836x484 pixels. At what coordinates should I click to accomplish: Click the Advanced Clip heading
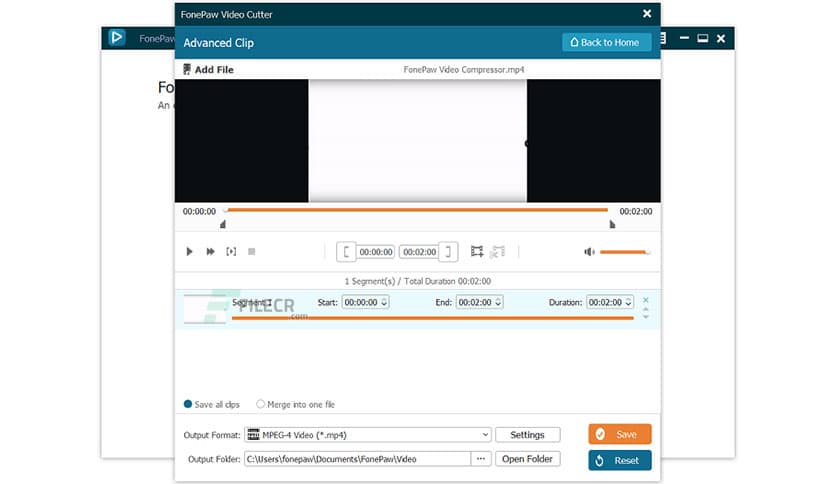219,43
